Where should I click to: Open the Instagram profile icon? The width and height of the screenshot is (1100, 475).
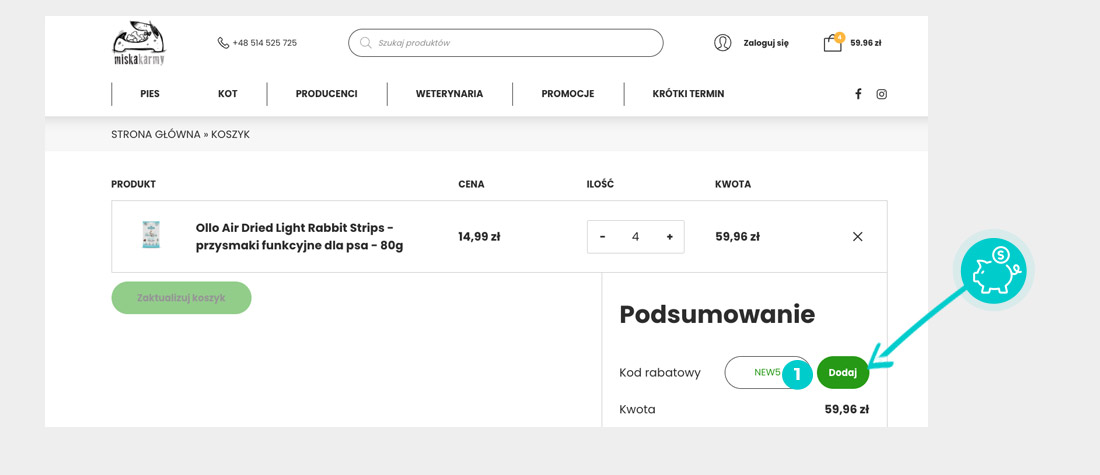[881, 94]
